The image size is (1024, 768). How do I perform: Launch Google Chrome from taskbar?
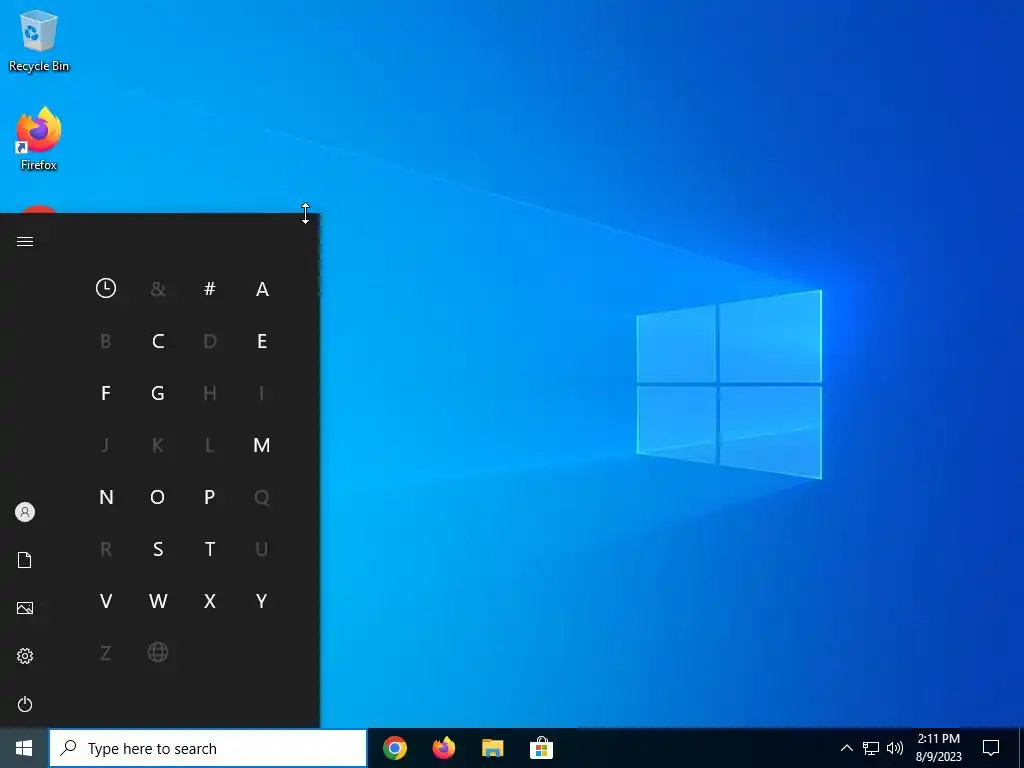click(394, 748)
